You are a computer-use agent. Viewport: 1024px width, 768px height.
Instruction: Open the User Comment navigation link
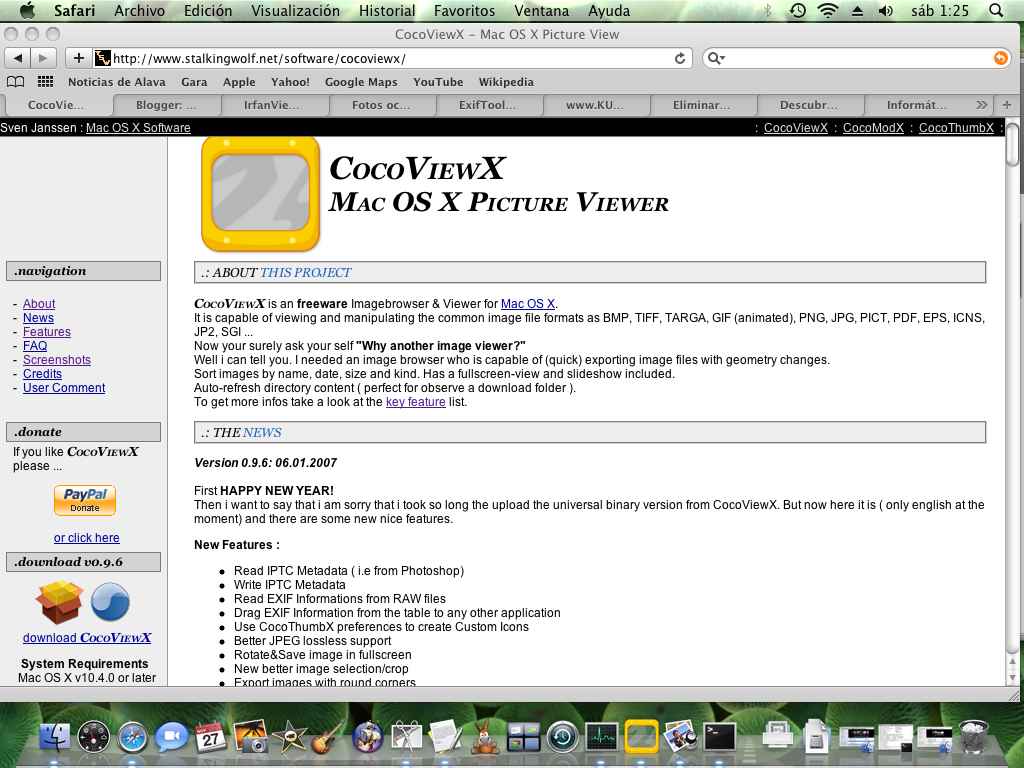(64, 388)
